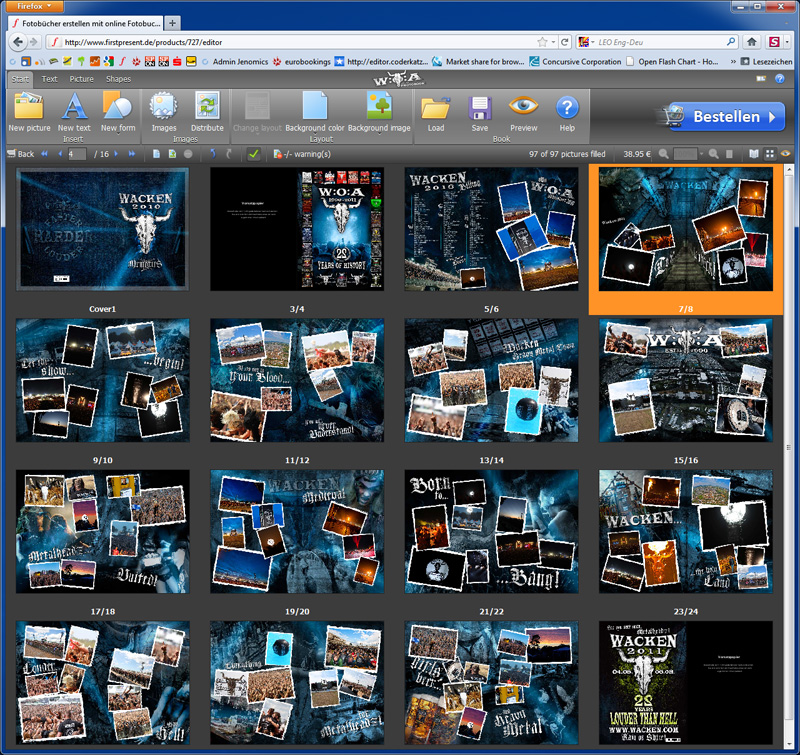Select the 15/16 page spread thumbnail

686,380
